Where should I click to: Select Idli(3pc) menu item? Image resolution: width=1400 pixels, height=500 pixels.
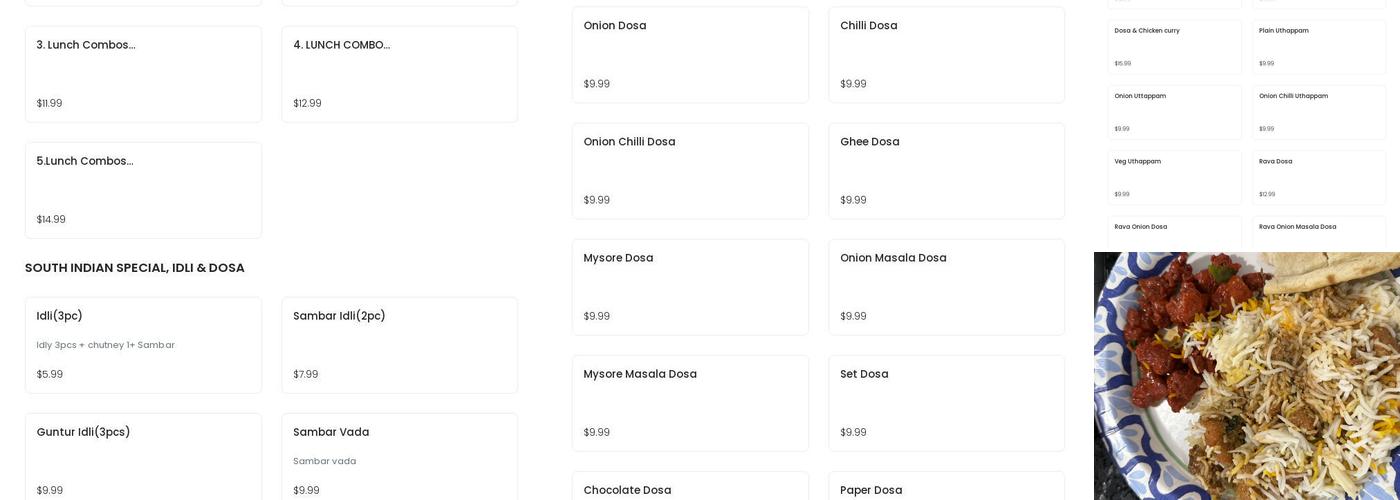143,344
